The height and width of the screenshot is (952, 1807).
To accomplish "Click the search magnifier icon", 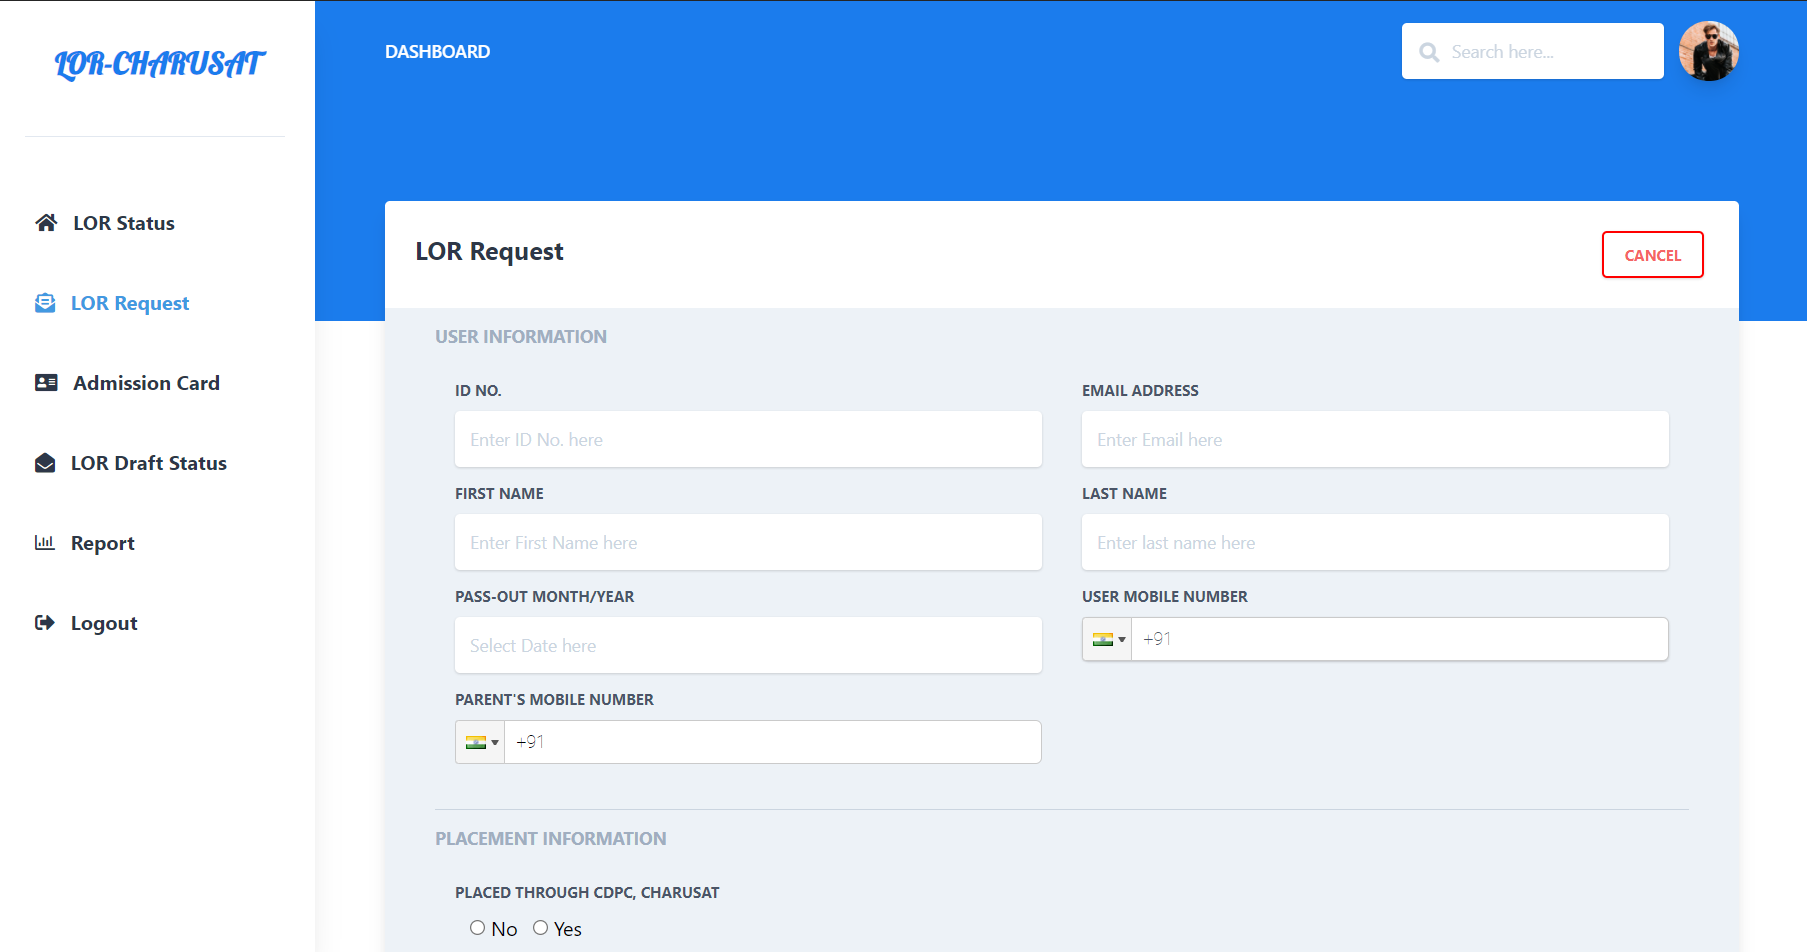I will (1430, 52).
